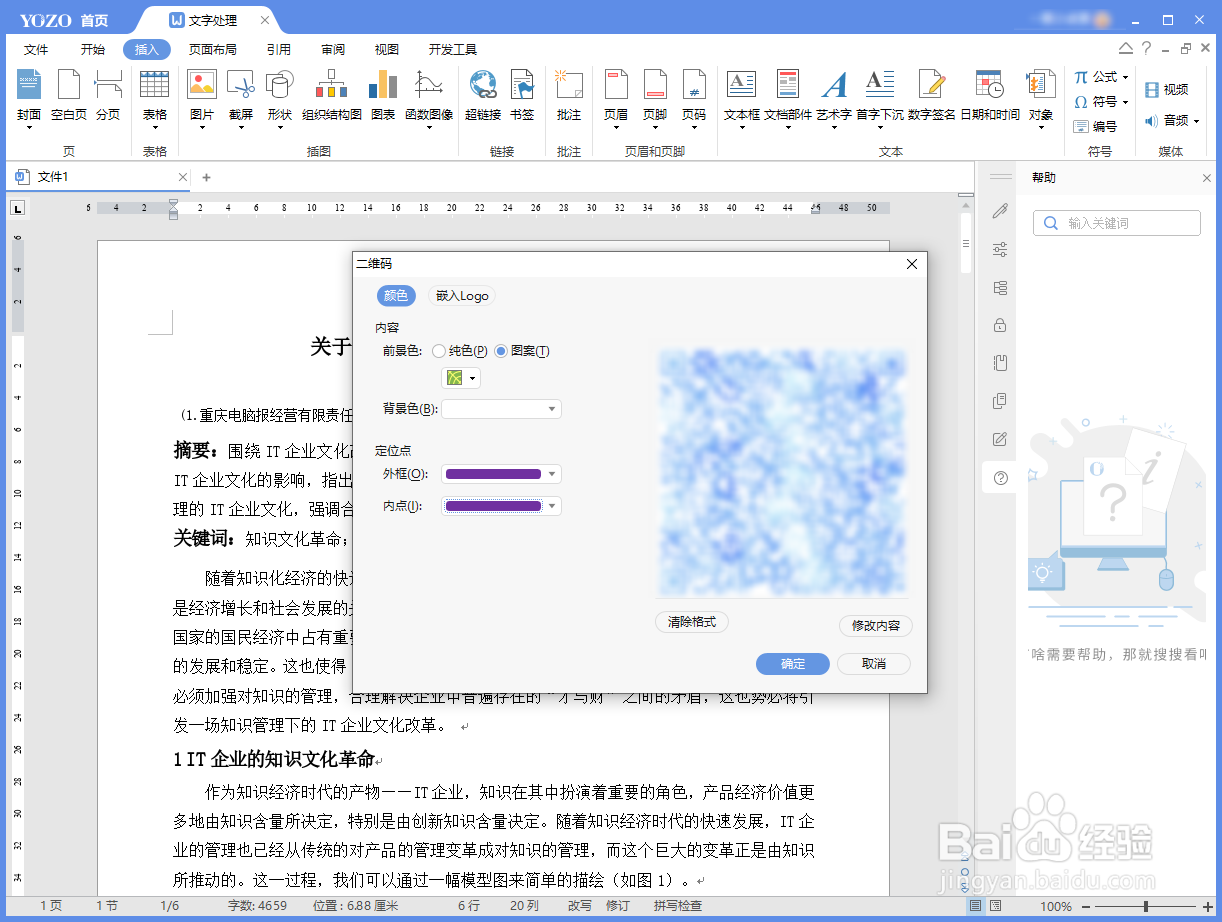Insert a page number (页码)
Image resolution: width=1222 pixels, height=922 pixels.
pos(694,97)
